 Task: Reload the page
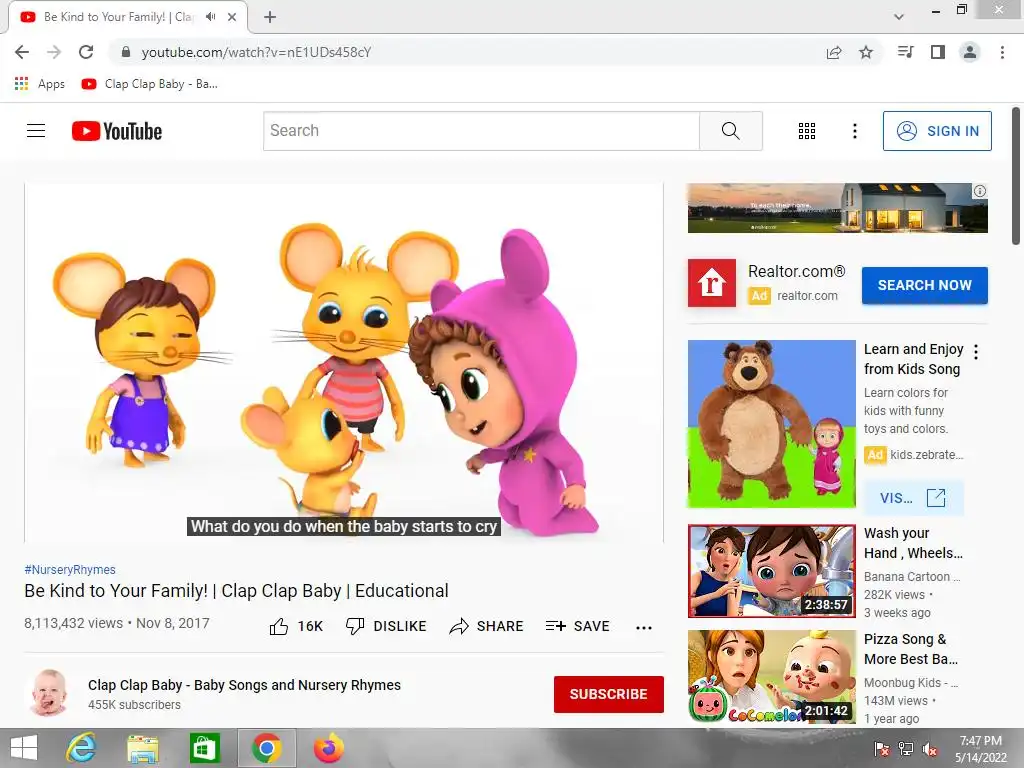[x=86, y=52]
